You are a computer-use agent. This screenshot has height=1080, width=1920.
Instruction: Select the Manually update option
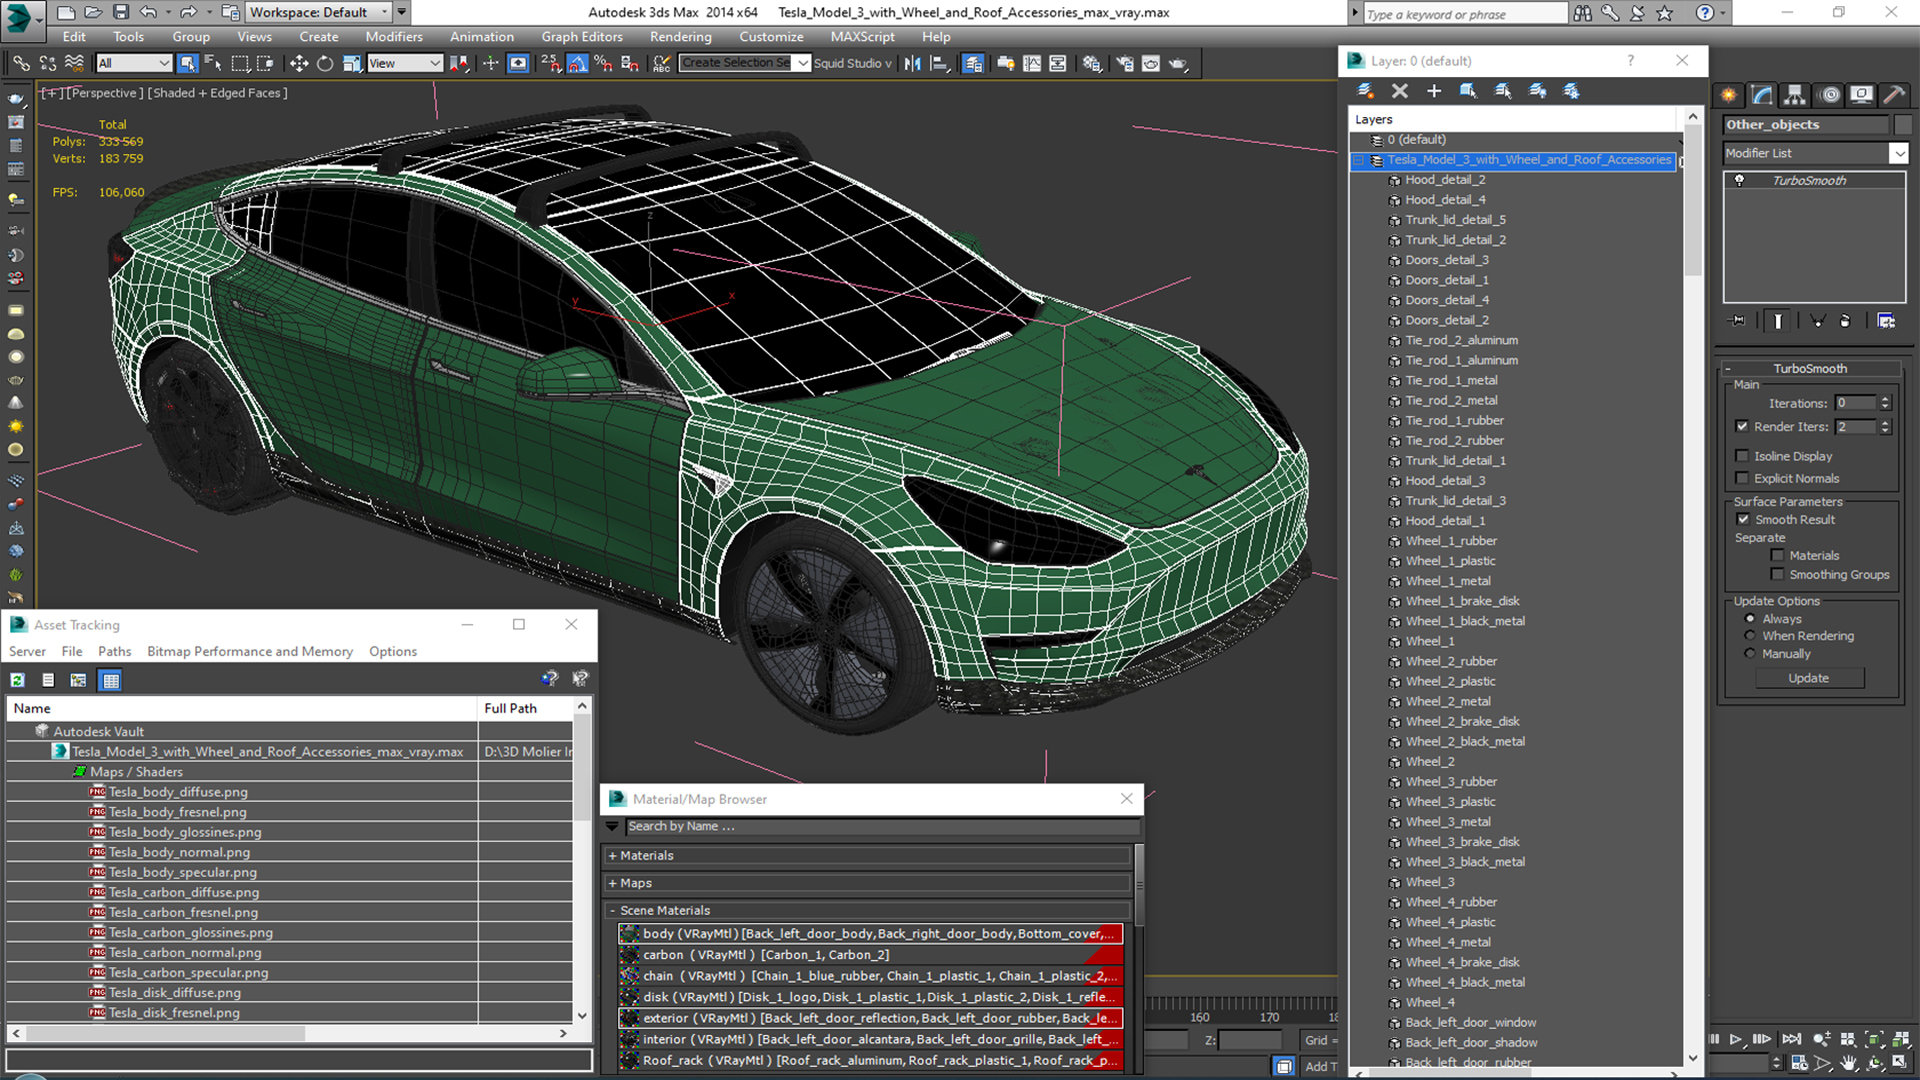[x=1750, y=654]
